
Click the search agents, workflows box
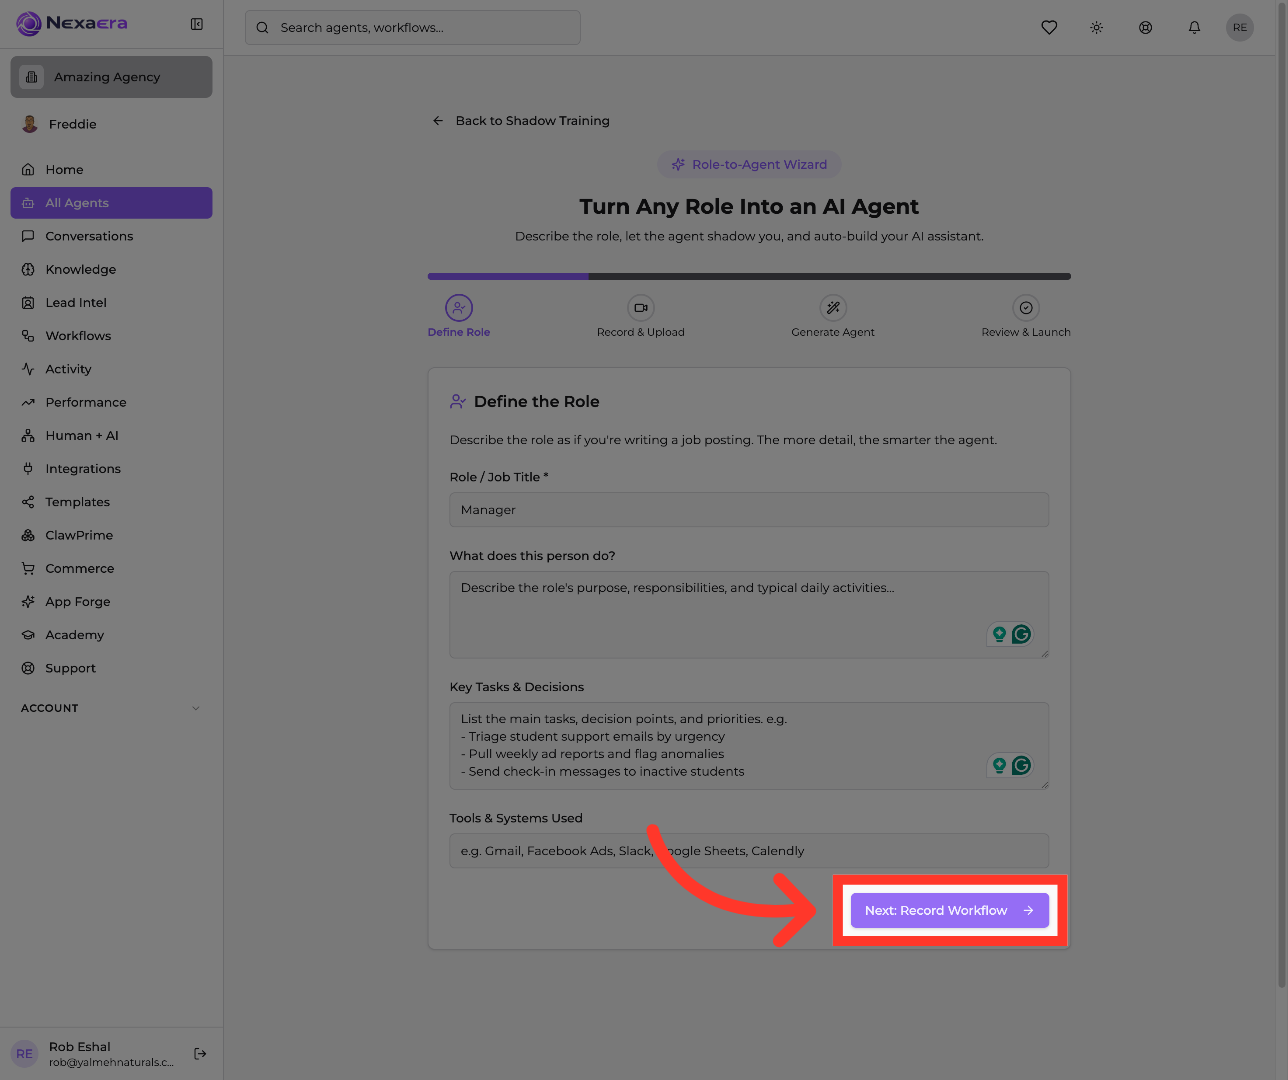click(413, 28)
